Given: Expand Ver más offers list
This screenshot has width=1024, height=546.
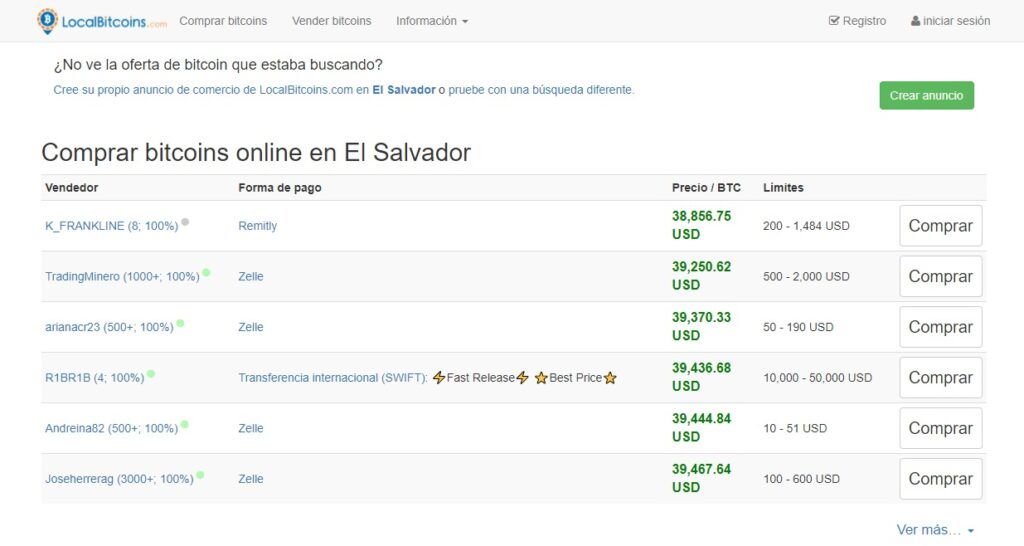Looking at the screenshot, I should pyautogui.click(x=935, y=530).
